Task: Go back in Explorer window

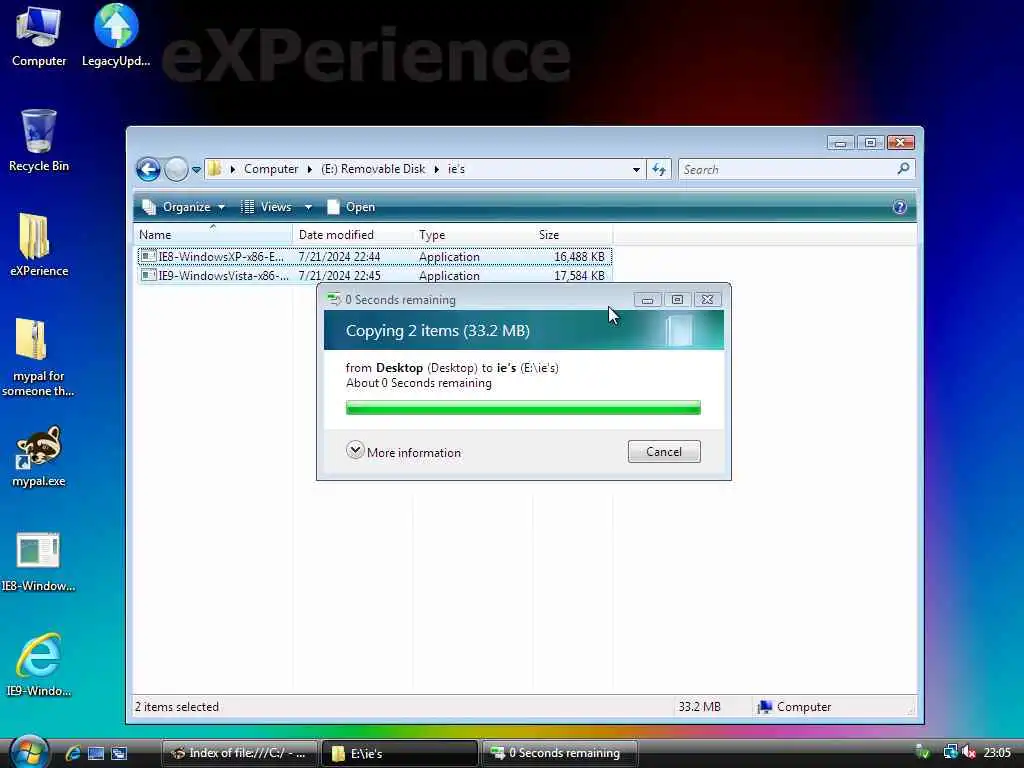Action: coord(148,170)
